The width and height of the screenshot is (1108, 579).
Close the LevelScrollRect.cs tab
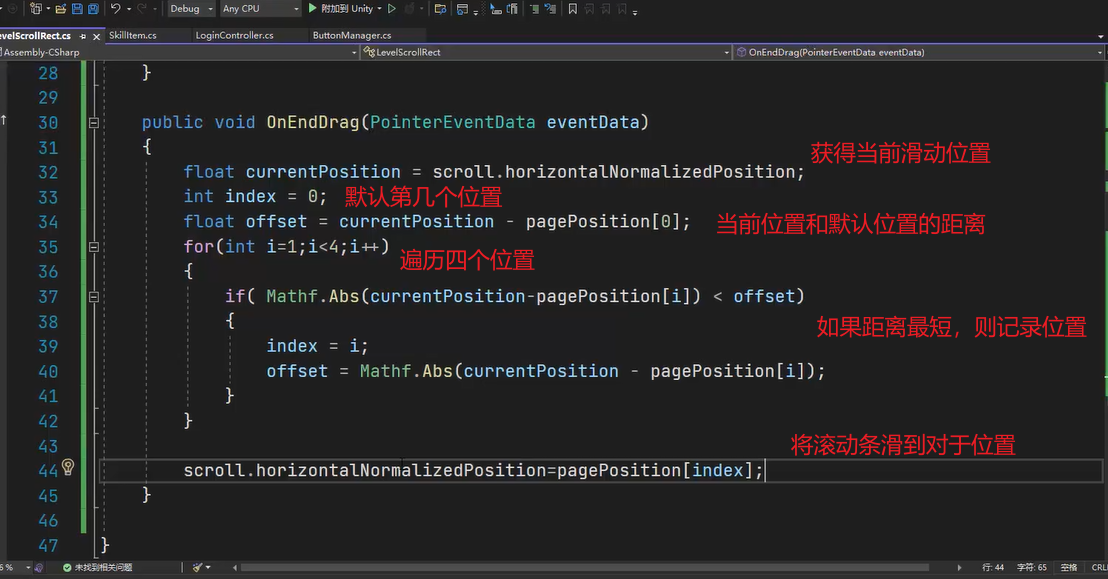(x=94, y=35)
